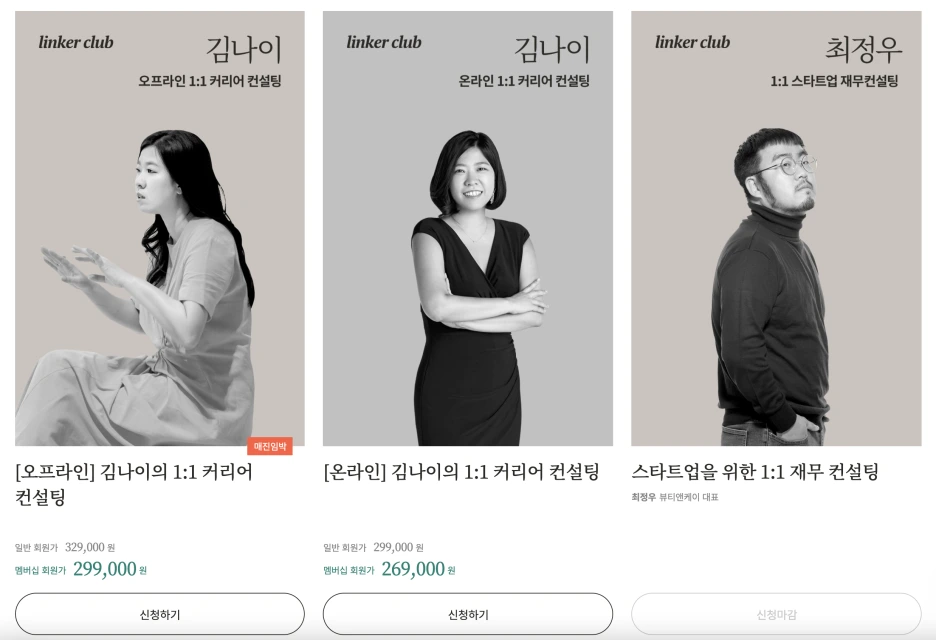The image size is (936, 640).
Task: Open title 스타트업을 위한 1:1 재무 컨설팅
Action: click(x=755, y=472)
